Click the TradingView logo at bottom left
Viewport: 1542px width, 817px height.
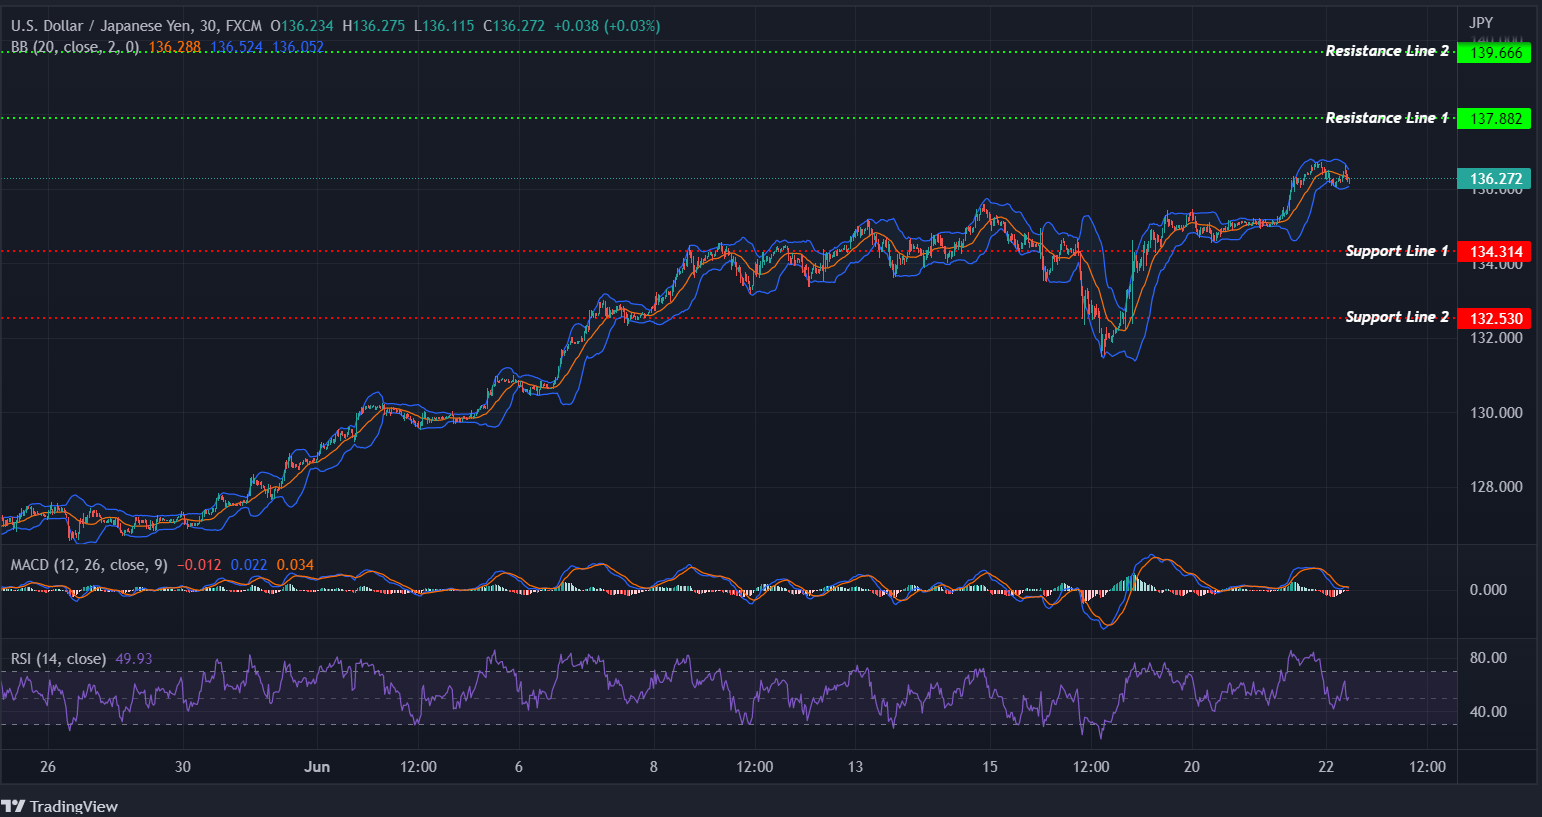[x=60, y=806]
